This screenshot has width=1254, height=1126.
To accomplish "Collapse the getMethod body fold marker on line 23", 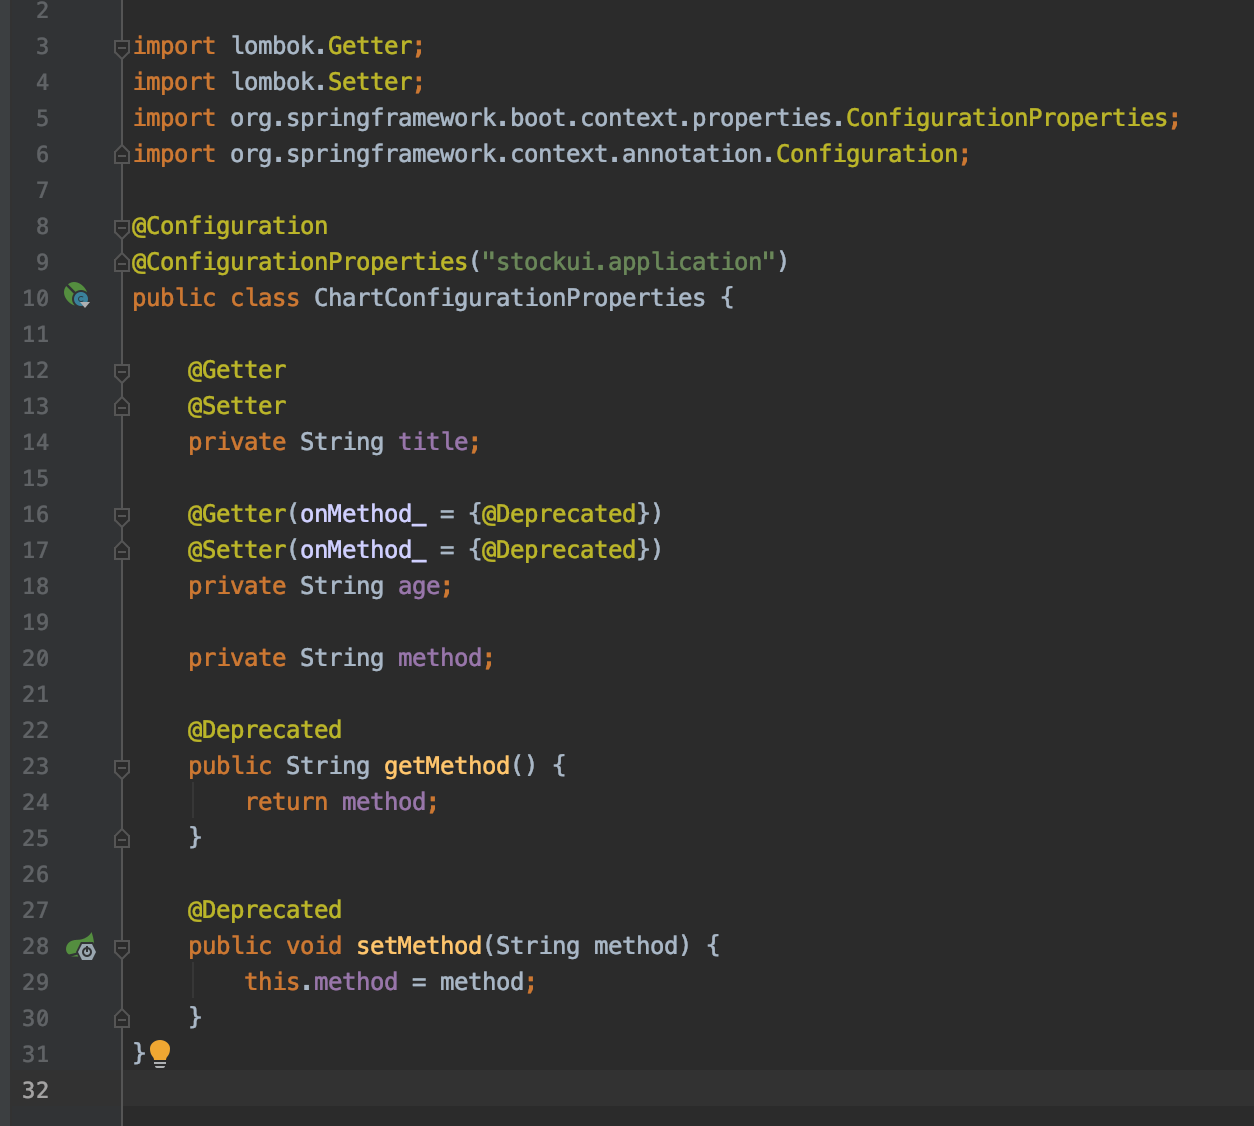I will [121, 768].
